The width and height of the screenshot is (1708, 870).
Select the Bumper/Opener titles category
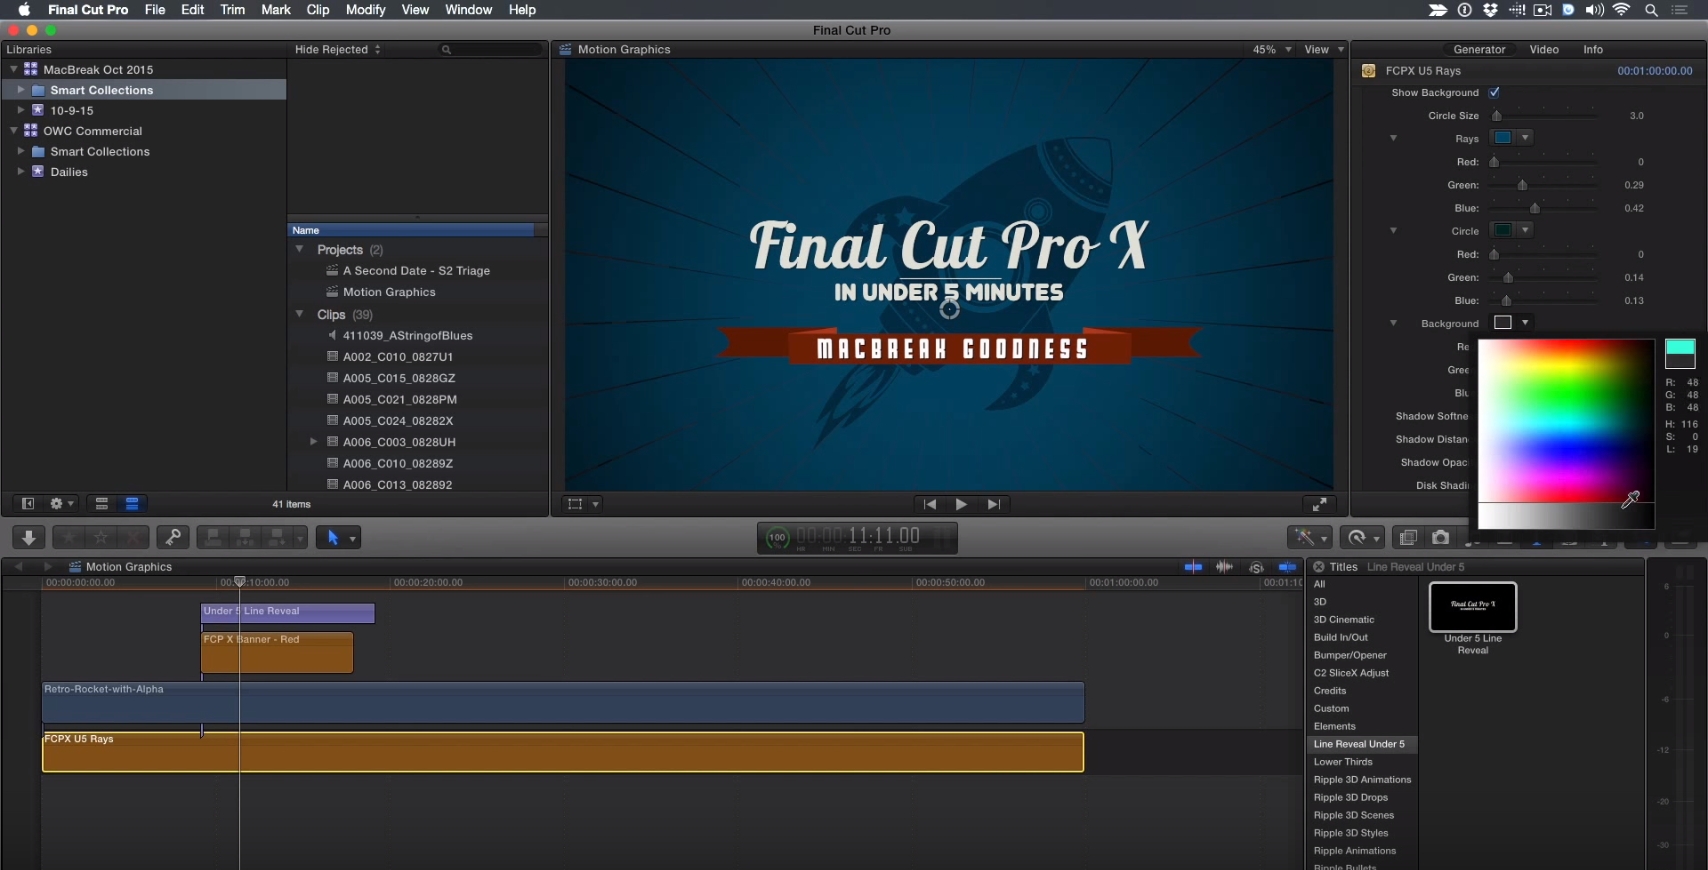pos(1350,655)
